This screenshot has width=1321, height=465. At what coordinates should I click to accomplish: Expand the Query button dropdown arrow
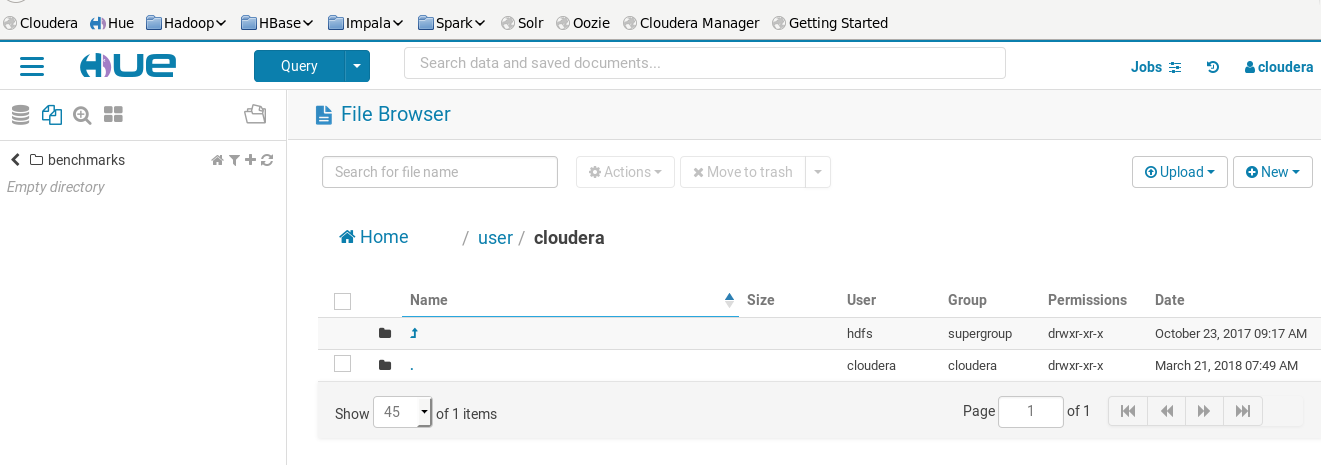(x=358, y=66)
